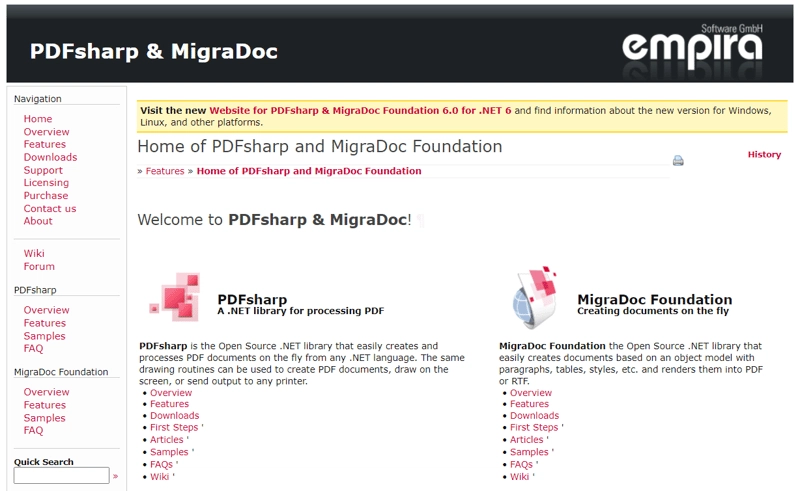This screenshot has height=491, width=800.
Task: Click FAQs in MigraDoc Foundation content list
Action: (521, 464)
